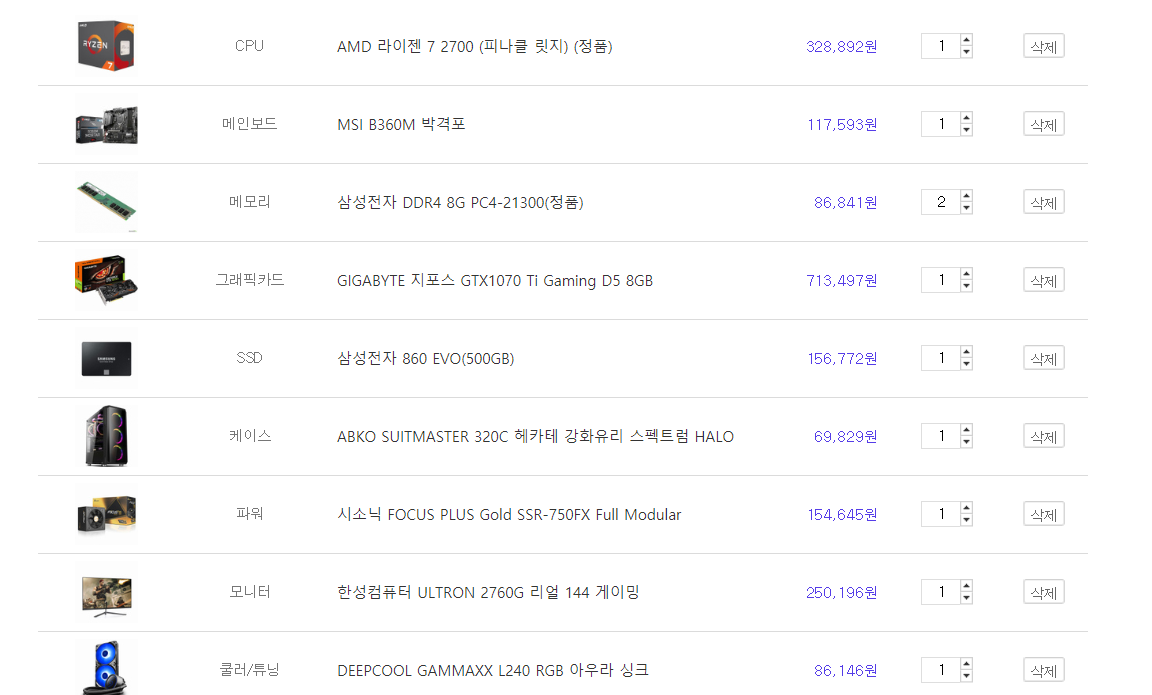
Task: Click the ULTRON gaming monitor image
Action: pos(106,592)
